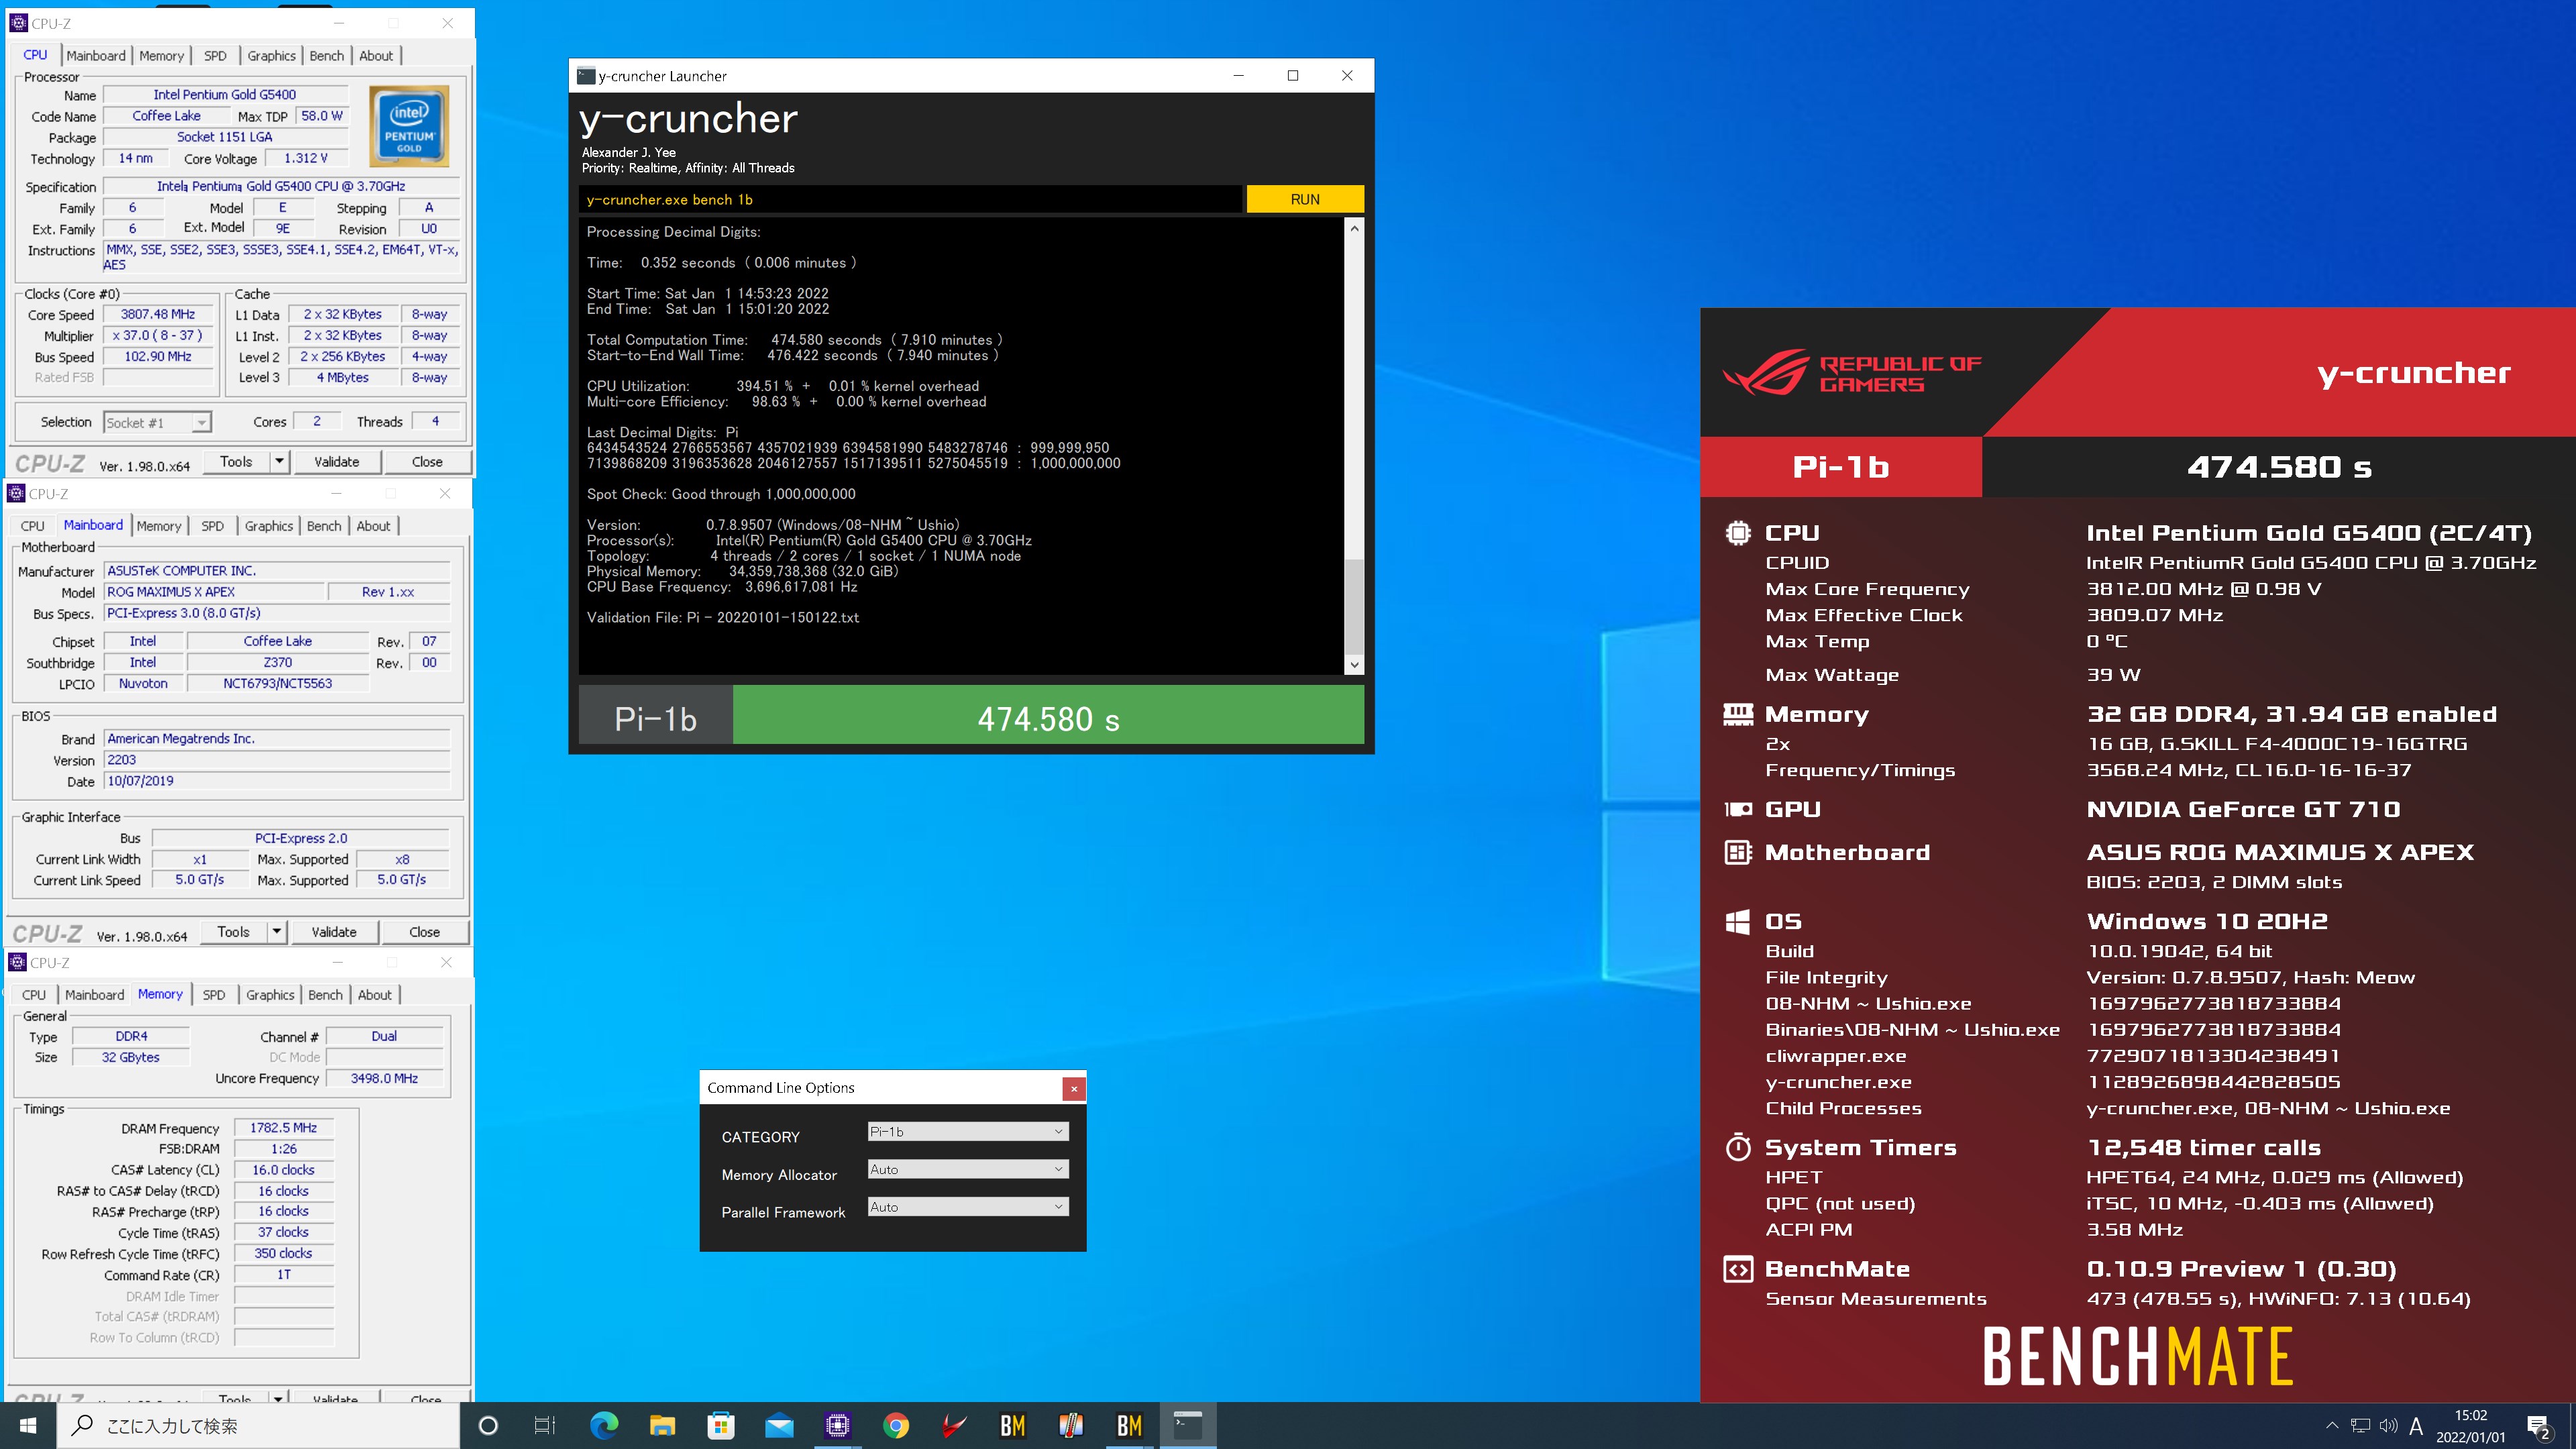Click the IME input mode A indicator
This screenshot has height=1449, width=2576.
pyautogui.click(x=2416, y=1426)
